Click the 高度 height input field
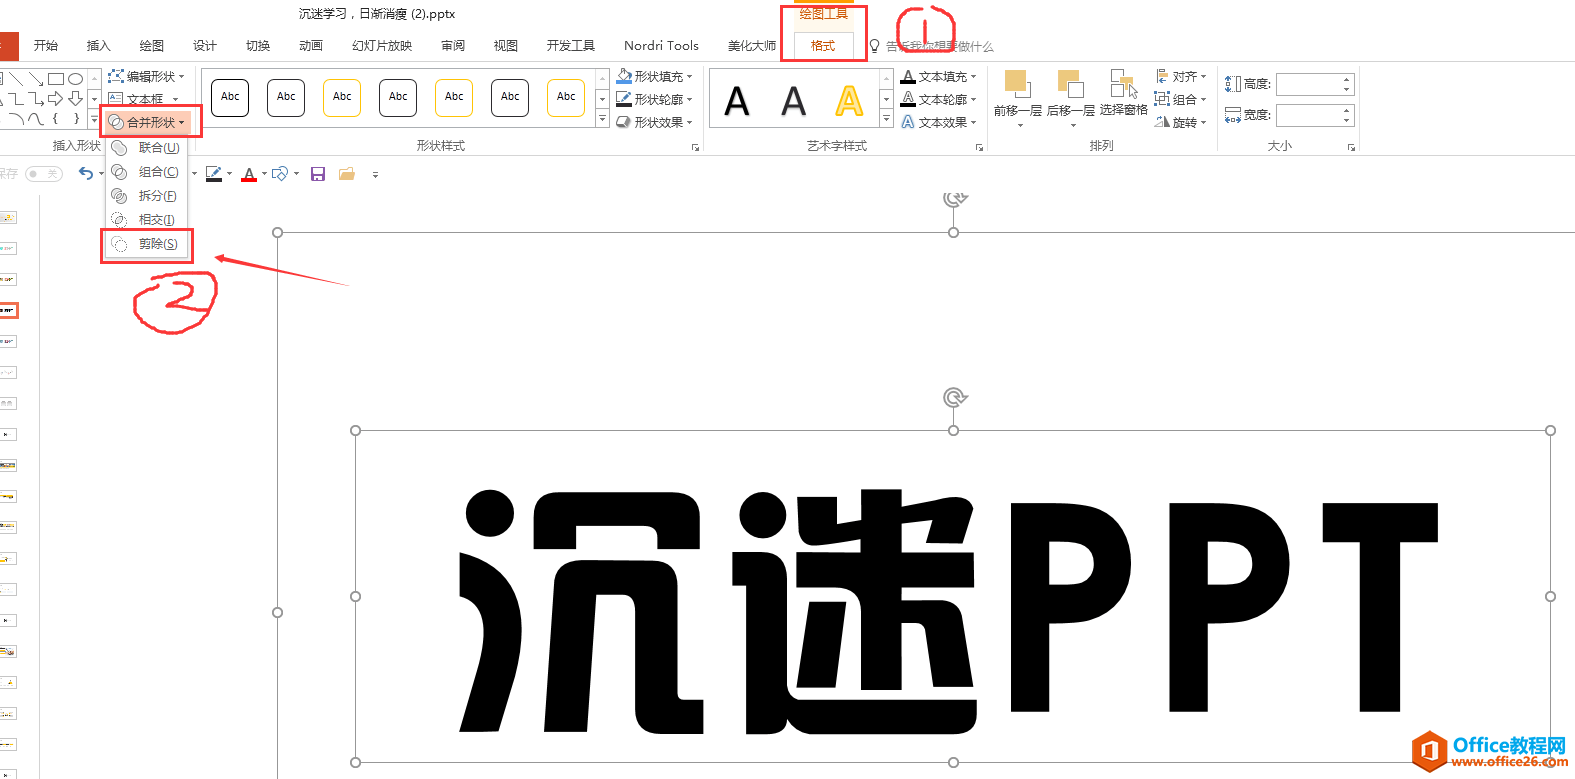The height and width of the screenshot is (779, 1575). (x=1314, y=84)
